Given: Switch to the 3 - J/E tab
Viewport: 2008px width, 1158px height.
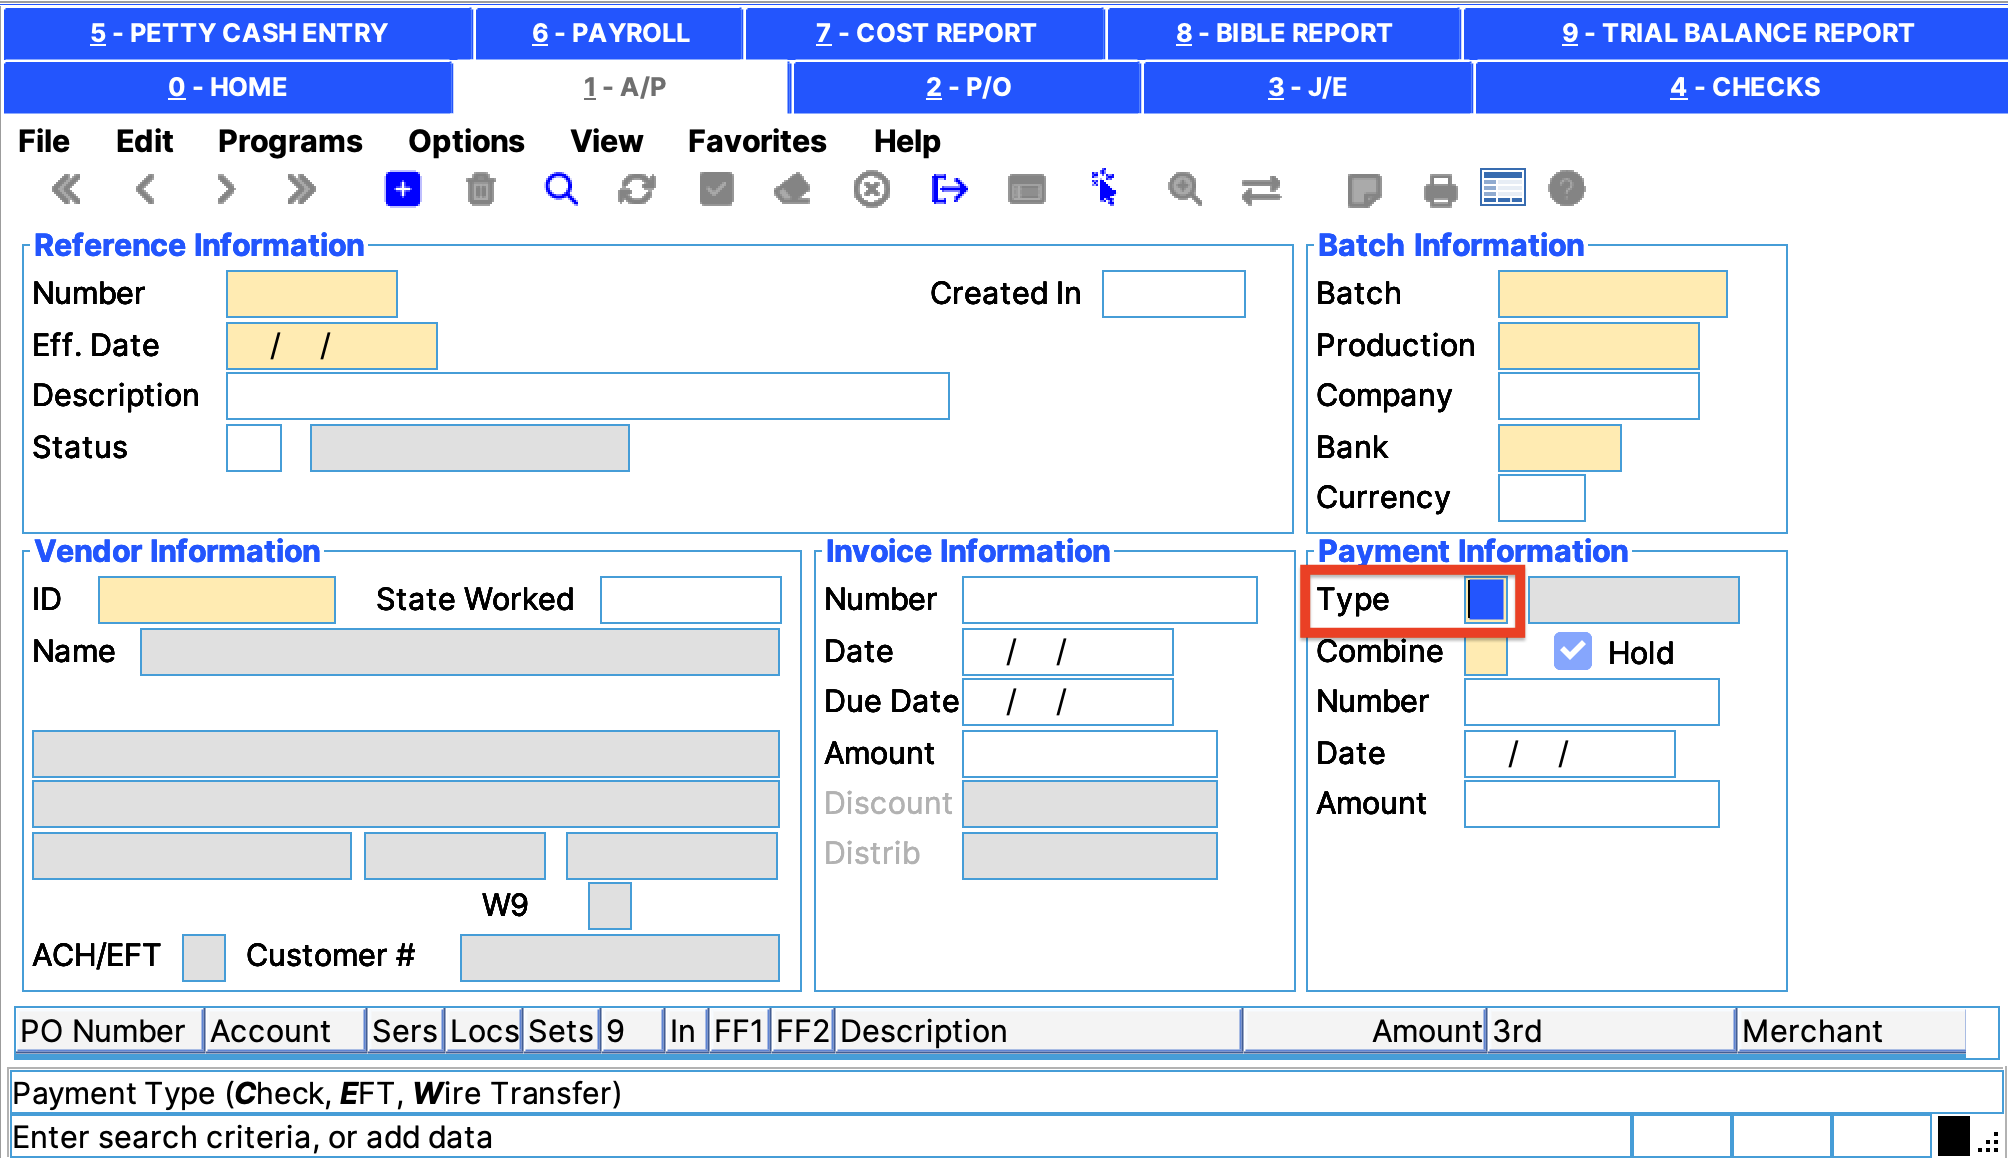Looking at the screenshot, I should pos(1308,87).
